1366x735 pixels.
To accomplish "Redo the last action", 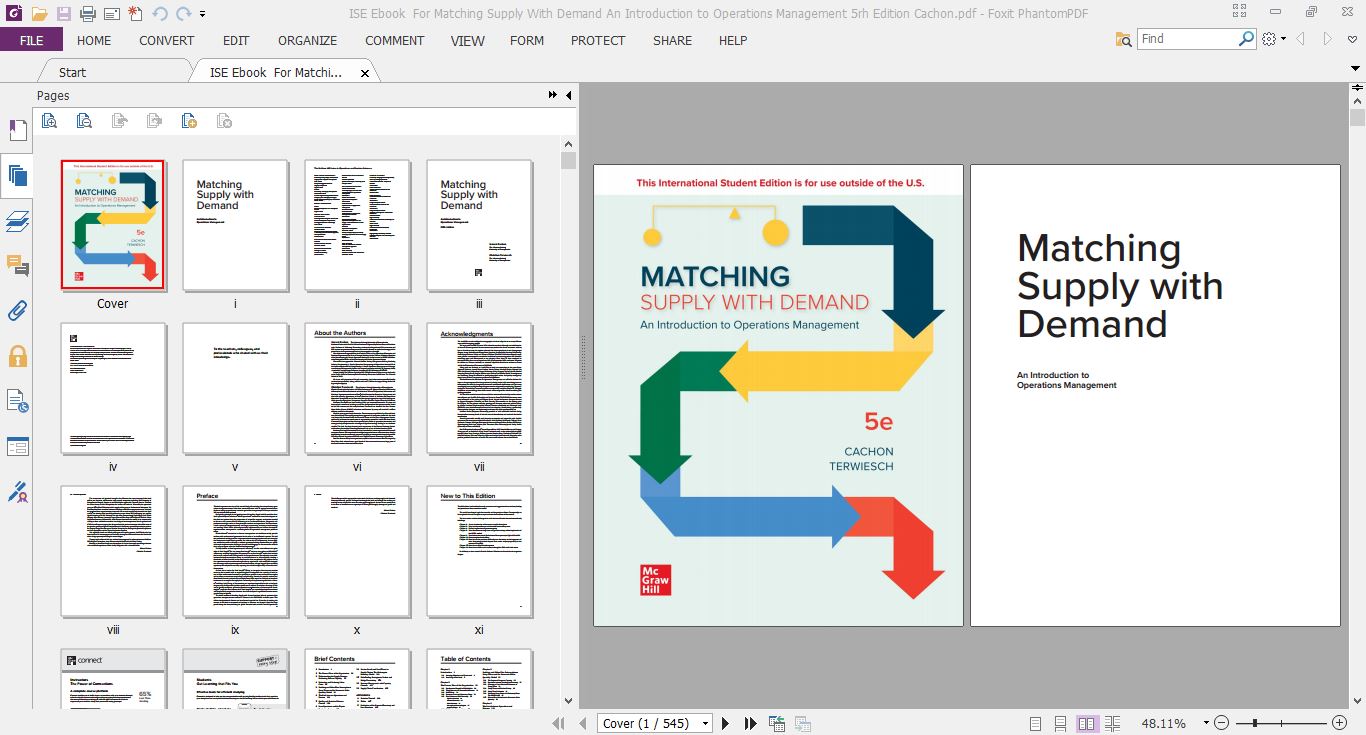I will [x=183, y=14].
